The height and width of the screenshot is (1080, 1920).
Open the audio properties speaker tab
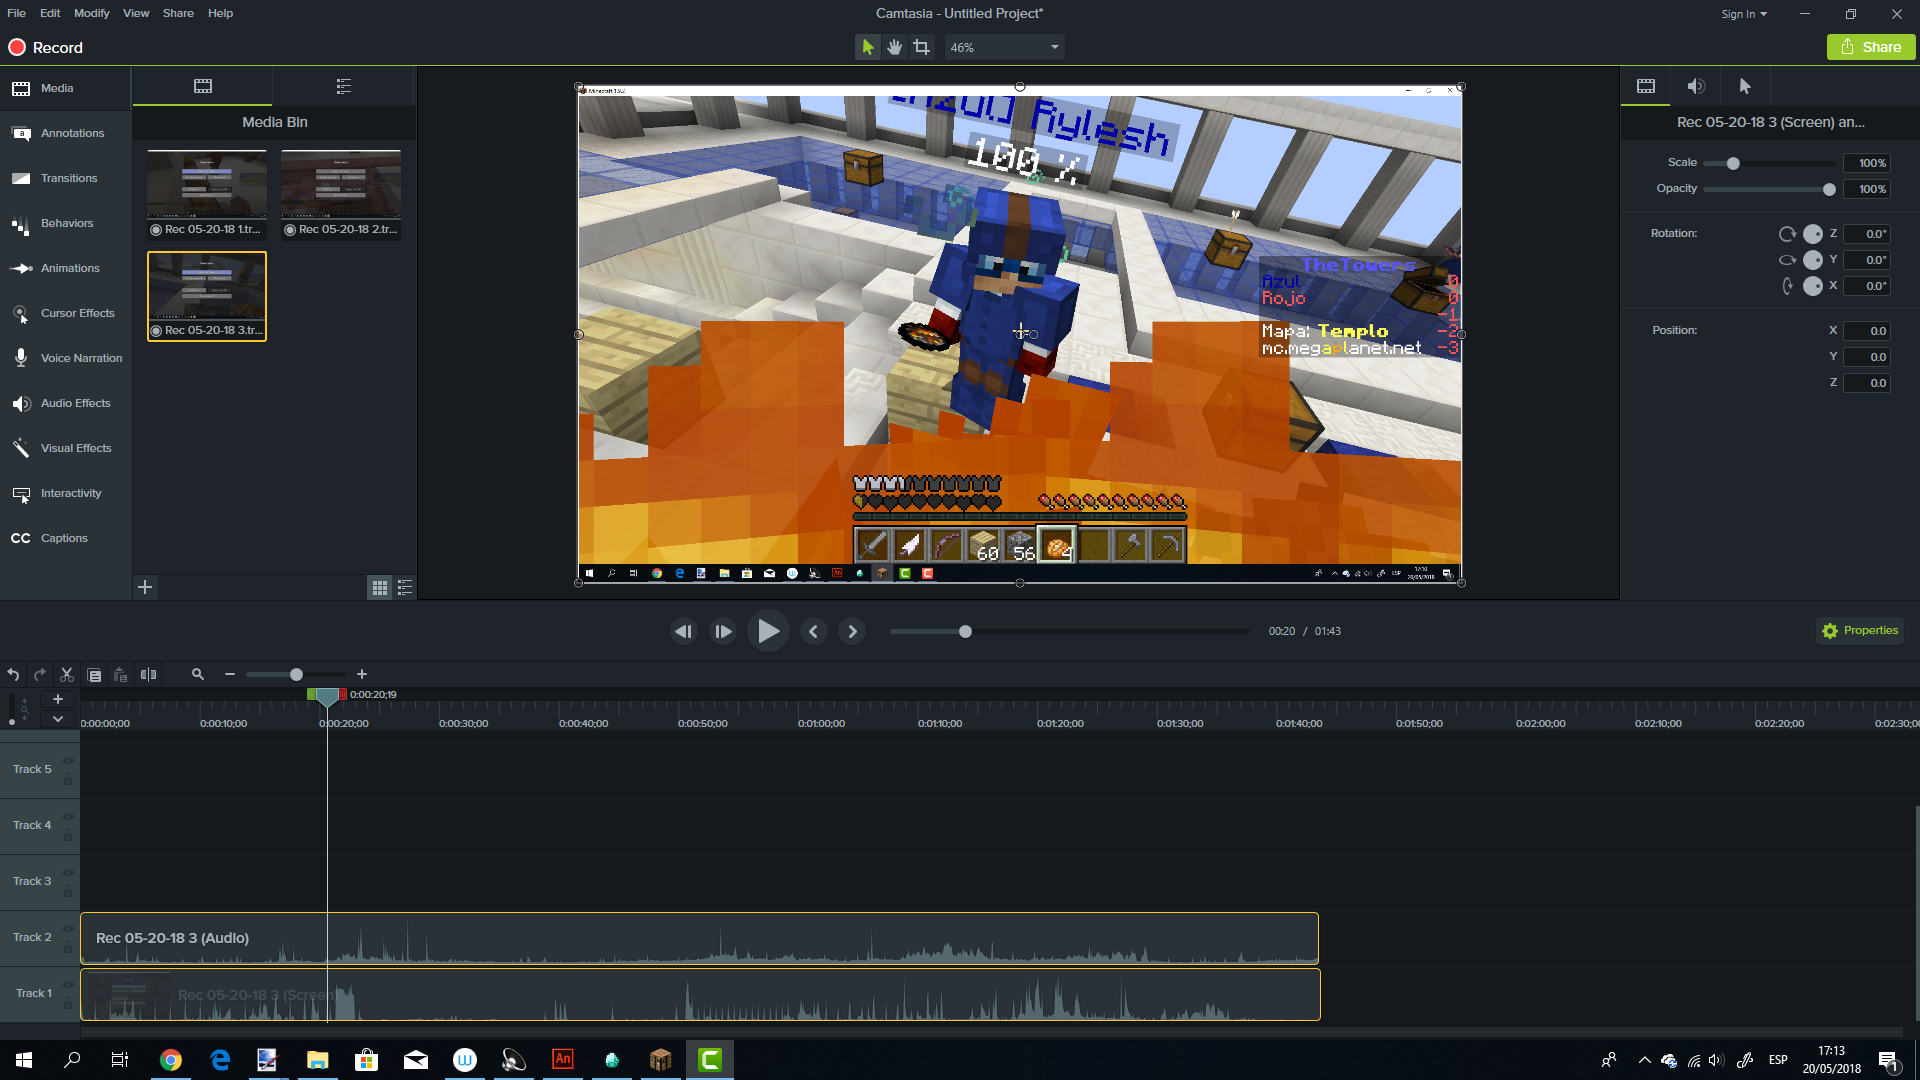1696,86
